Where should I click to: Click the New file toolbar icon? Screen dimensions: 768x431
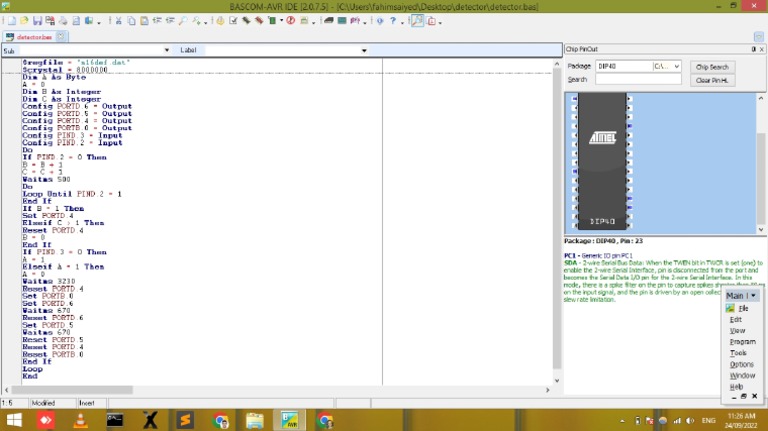click(x=9, y=20)
